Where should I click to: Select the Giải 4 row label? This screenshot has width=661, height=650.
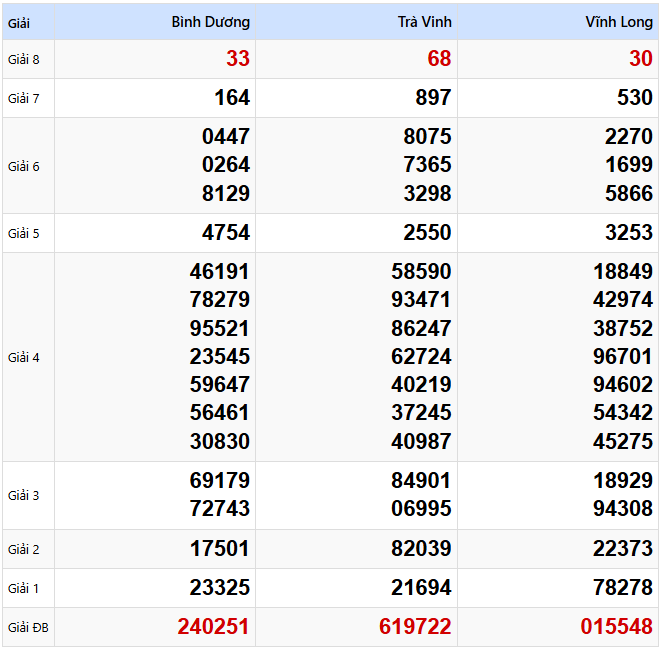tap(24, 357)
